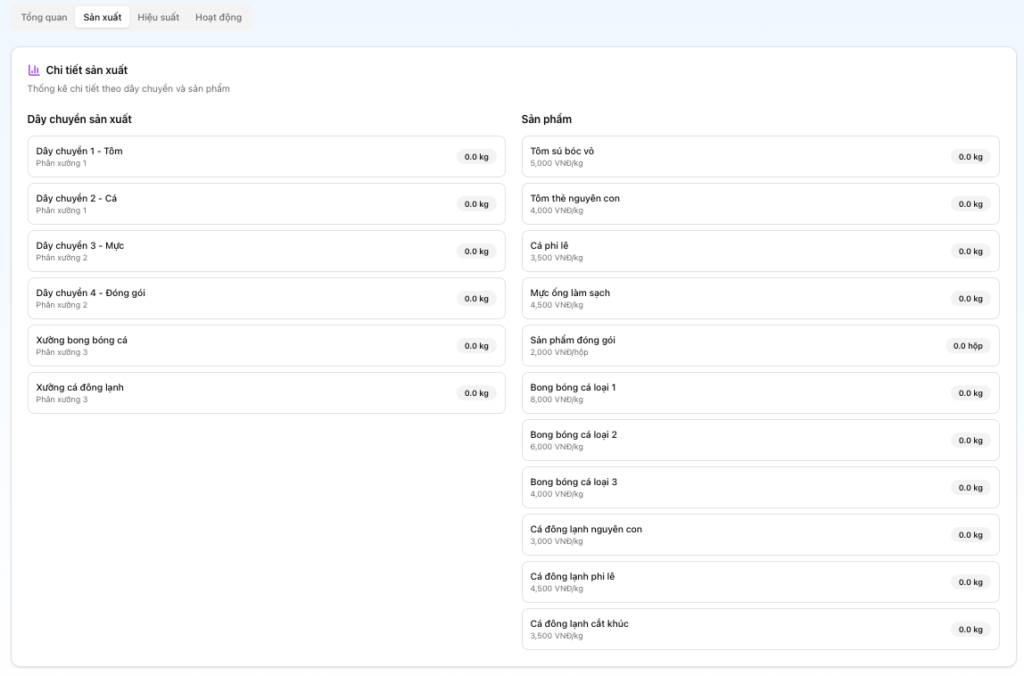
Task: Select the Tôm sú bóc vỏ product
Action: pos(760,157)
